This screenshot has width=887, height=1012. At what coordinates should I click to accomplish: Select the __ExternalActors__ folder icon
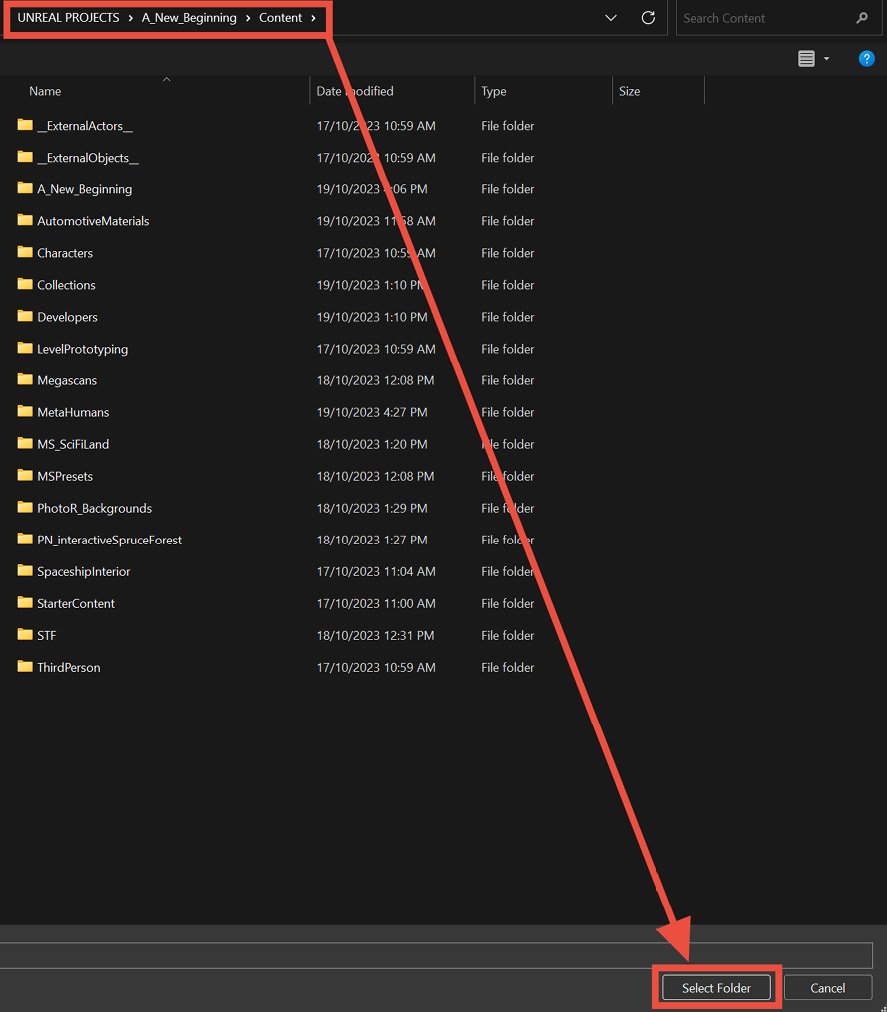[25, 125]
